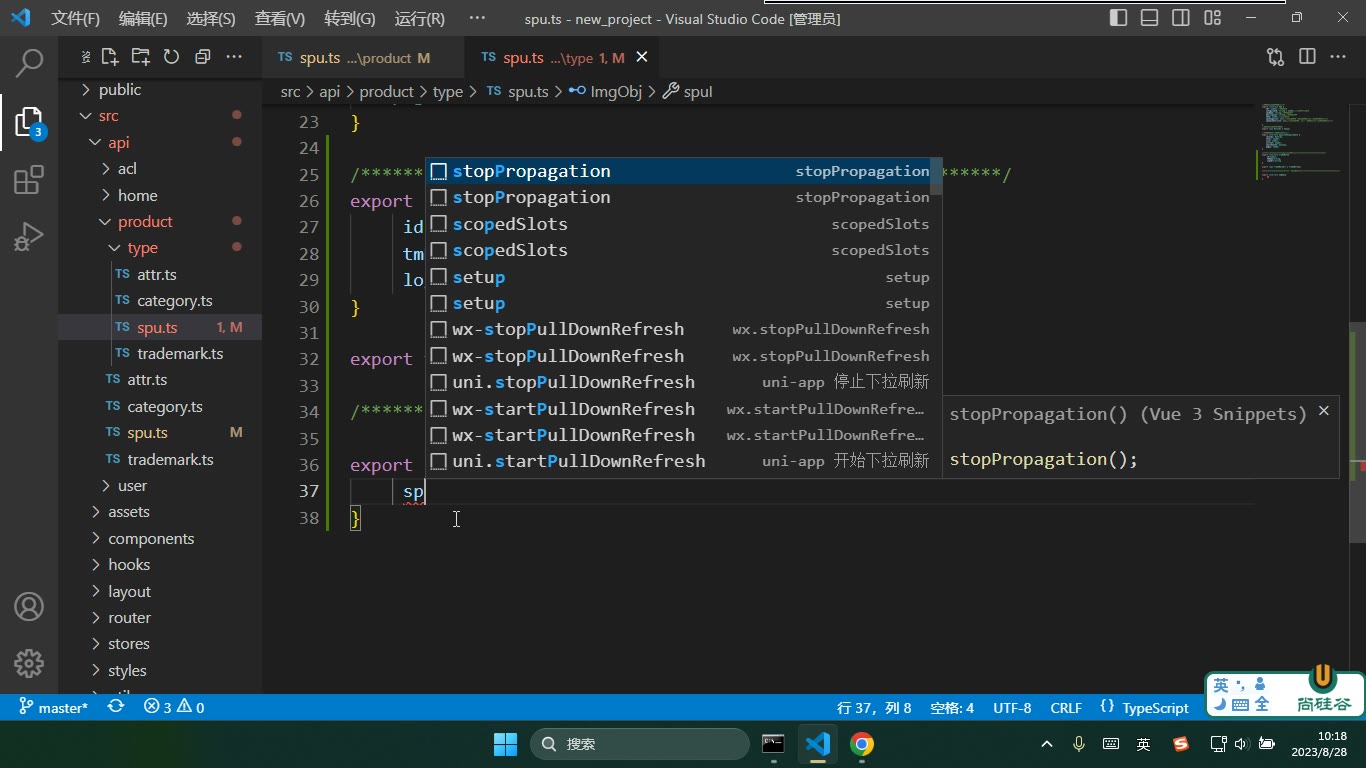Open the 查看(V) menu
This screenshot has height=768, width=1366.
[280, 18]
